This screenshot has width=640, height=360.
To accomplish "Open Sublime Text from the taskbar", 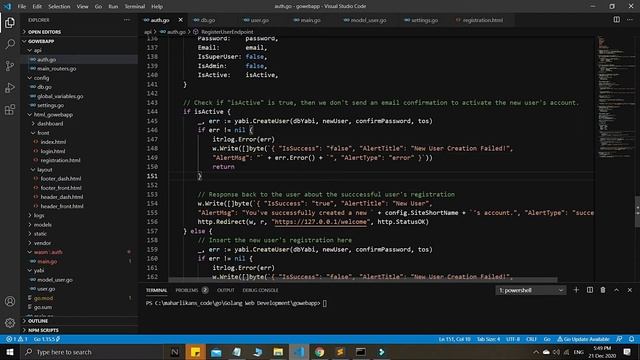I will (x=340, y=352).
